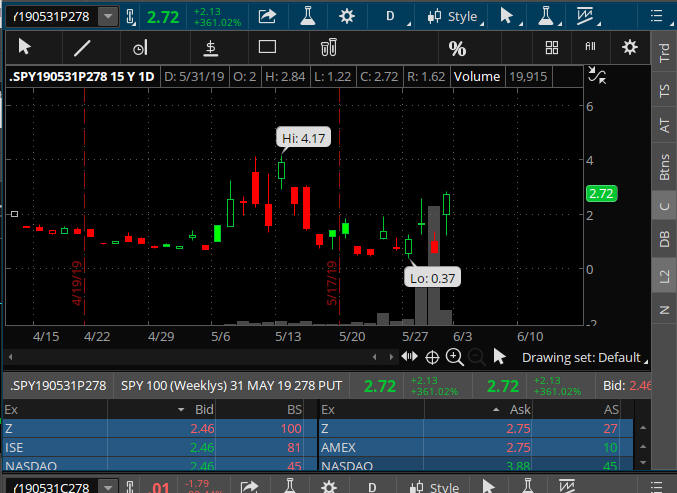Viewport: 677px width, 493px height.
Task: Activate the crosshair pan tool below chart
Action: click(432, 357)
